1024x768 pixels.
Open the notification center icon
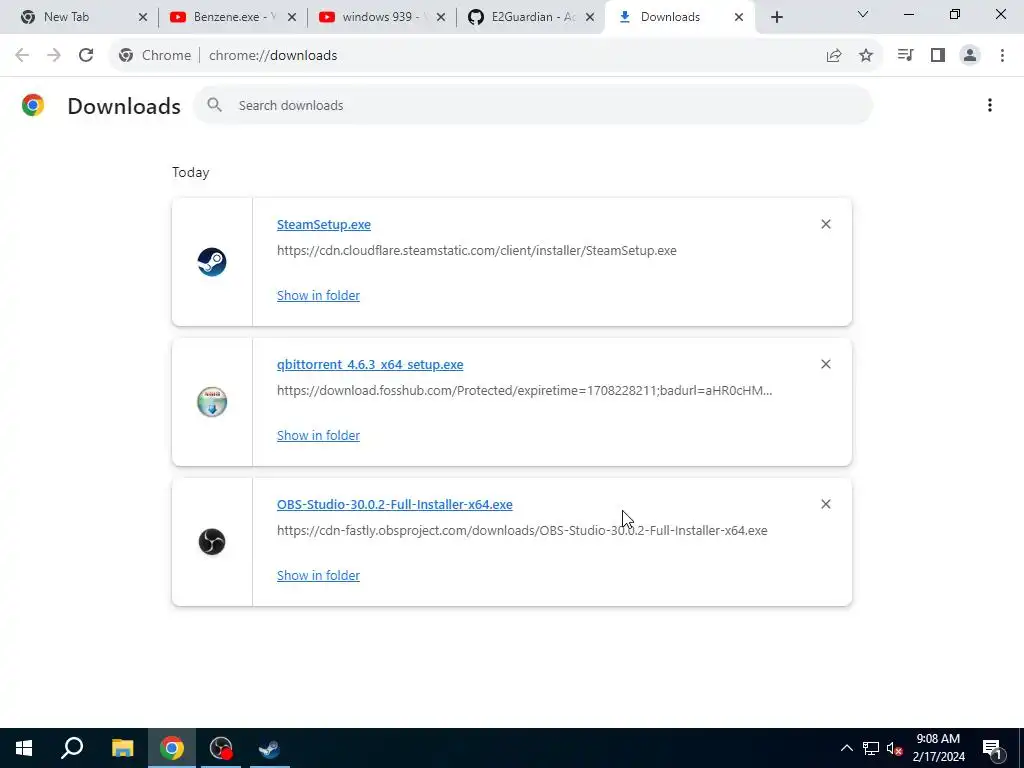pyautogui.click(x=992, y=748)
